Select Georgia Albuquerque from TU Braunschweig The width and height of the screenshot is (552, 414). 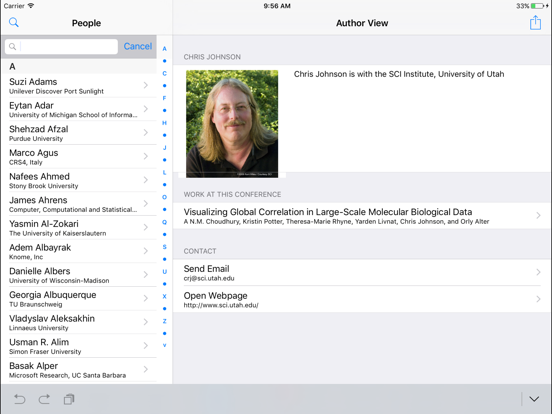tap(79, 299)
